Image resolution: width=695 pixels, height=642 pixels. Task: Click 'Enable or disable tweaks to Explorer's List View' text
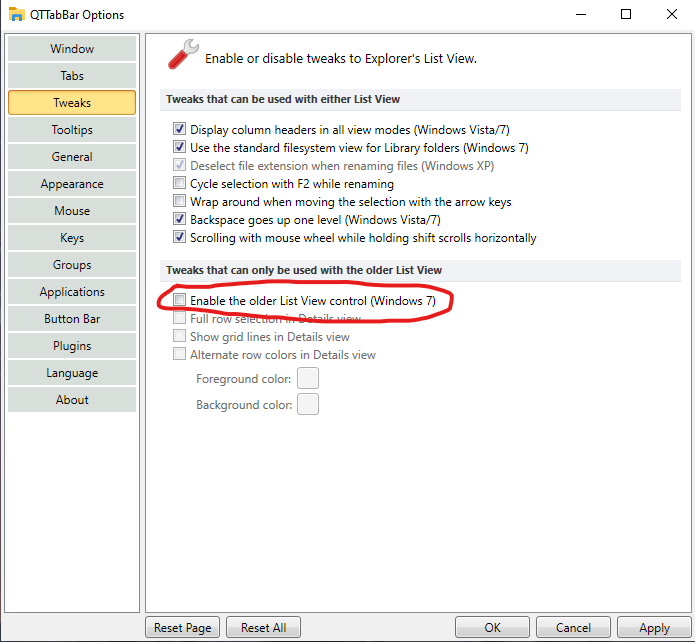341,59
